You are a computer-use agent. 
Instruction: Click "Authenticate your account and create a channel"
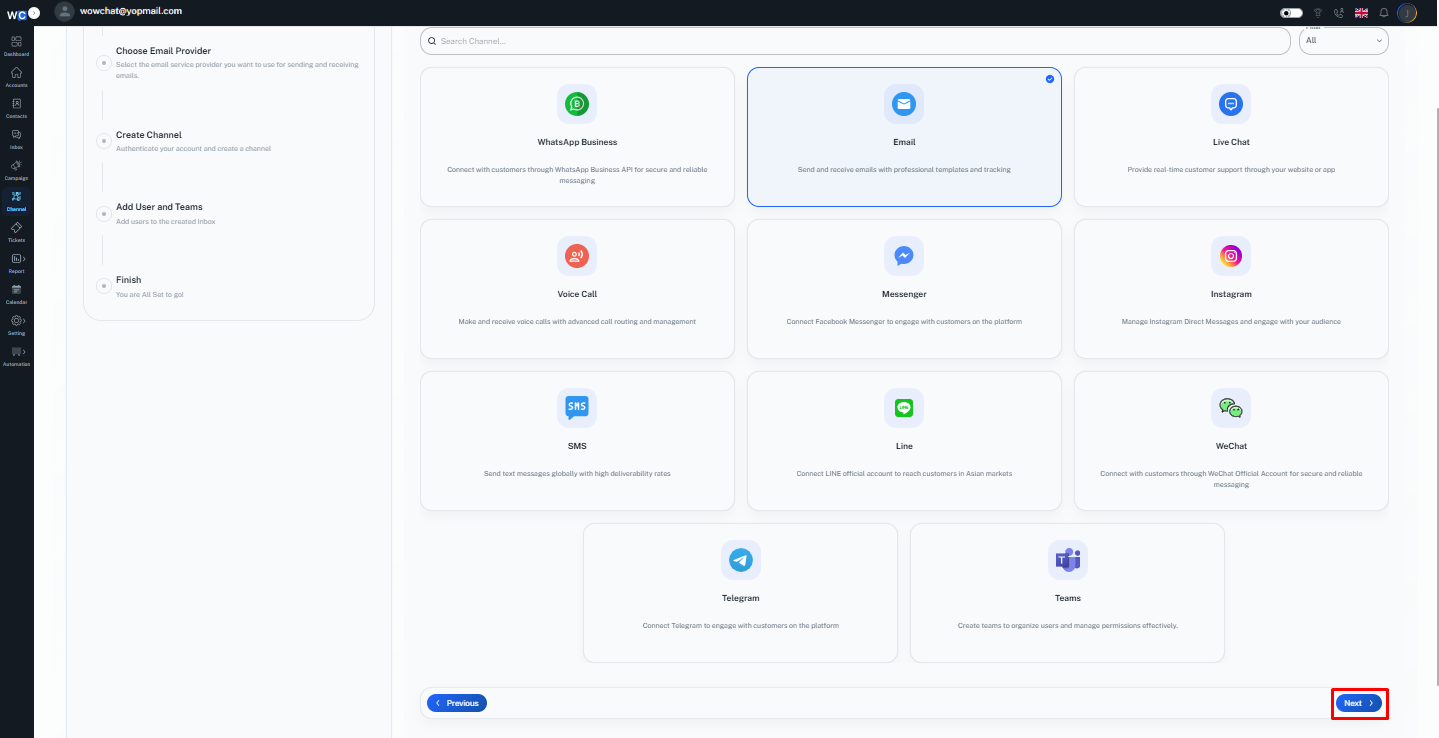pos(193,149)
